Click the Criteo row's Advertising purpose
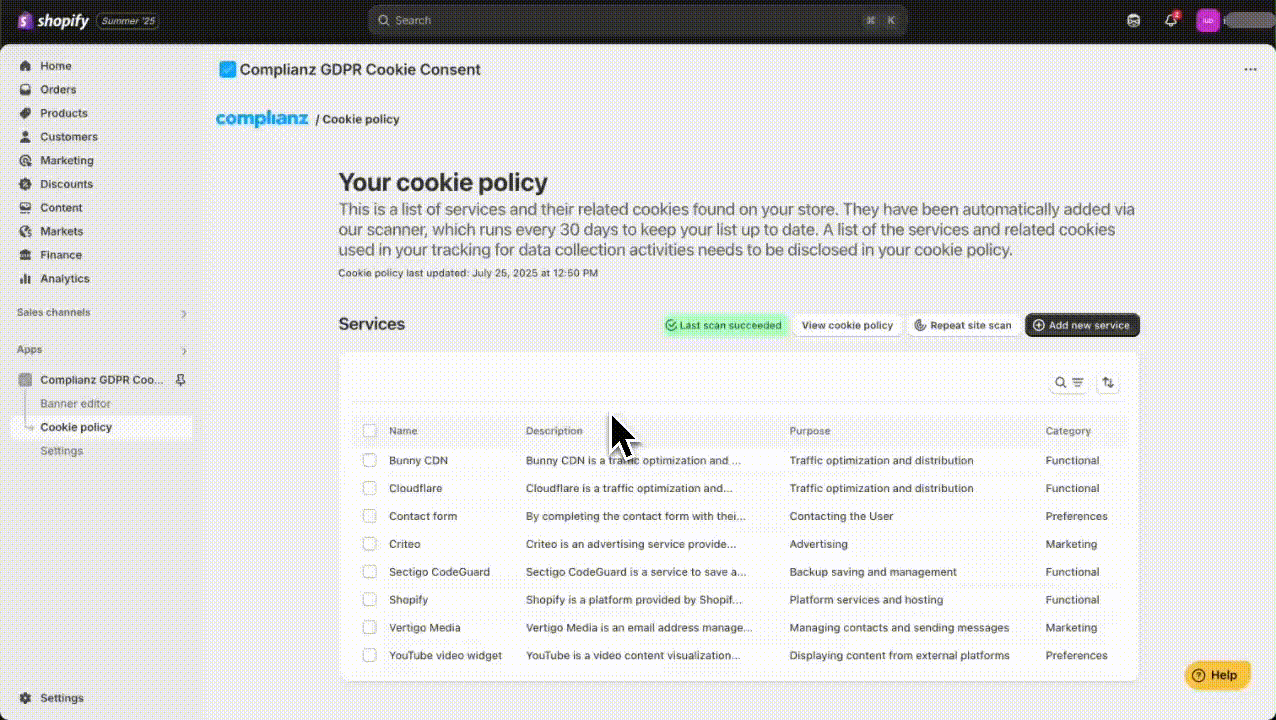 [x=819, y=544]
